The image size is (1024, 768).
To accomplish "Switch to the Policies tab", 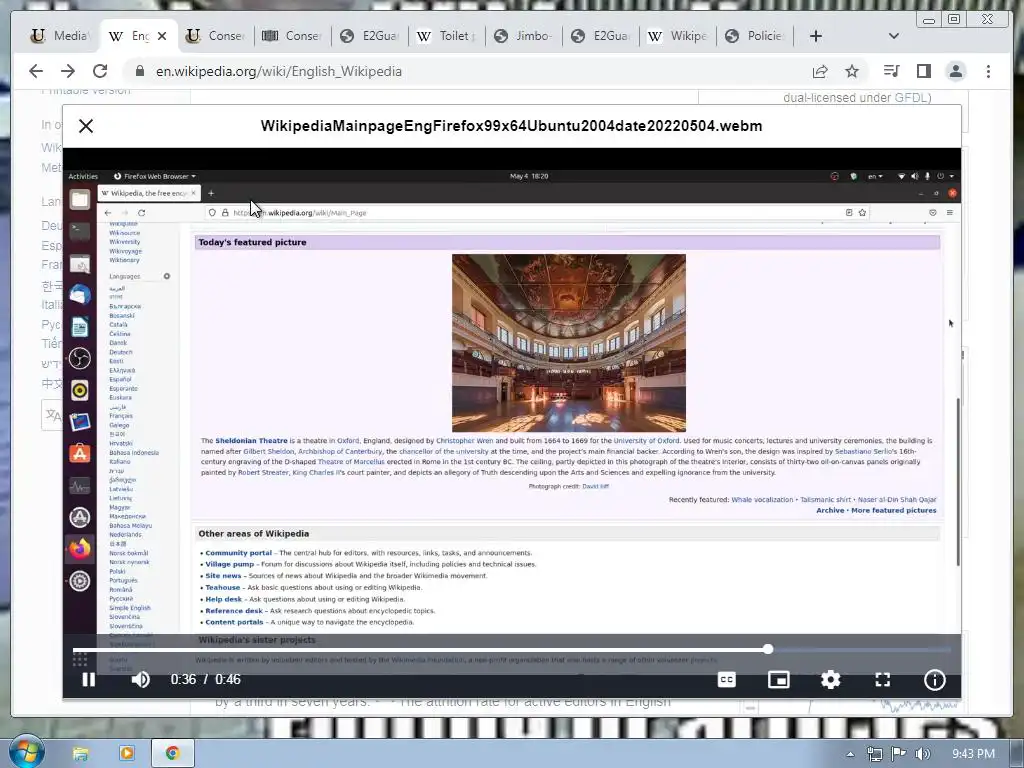I will click(755, 36).
